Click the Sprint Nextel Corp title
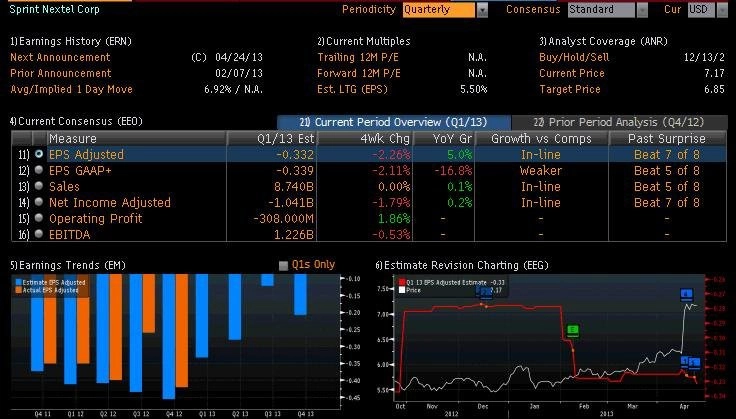The width and height of the screenshot is (736, 419). click(54, 9)
